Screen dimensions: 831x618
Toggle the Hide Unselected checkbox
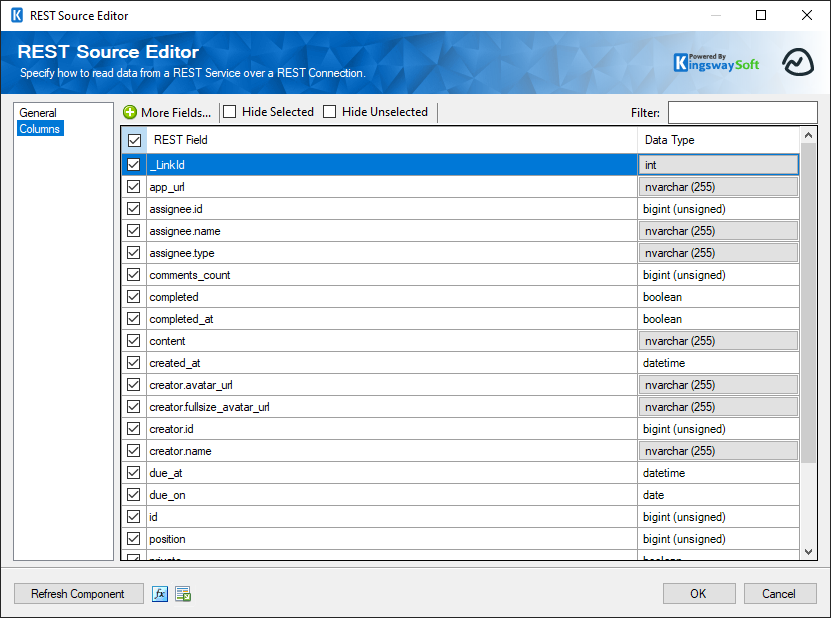330,112
